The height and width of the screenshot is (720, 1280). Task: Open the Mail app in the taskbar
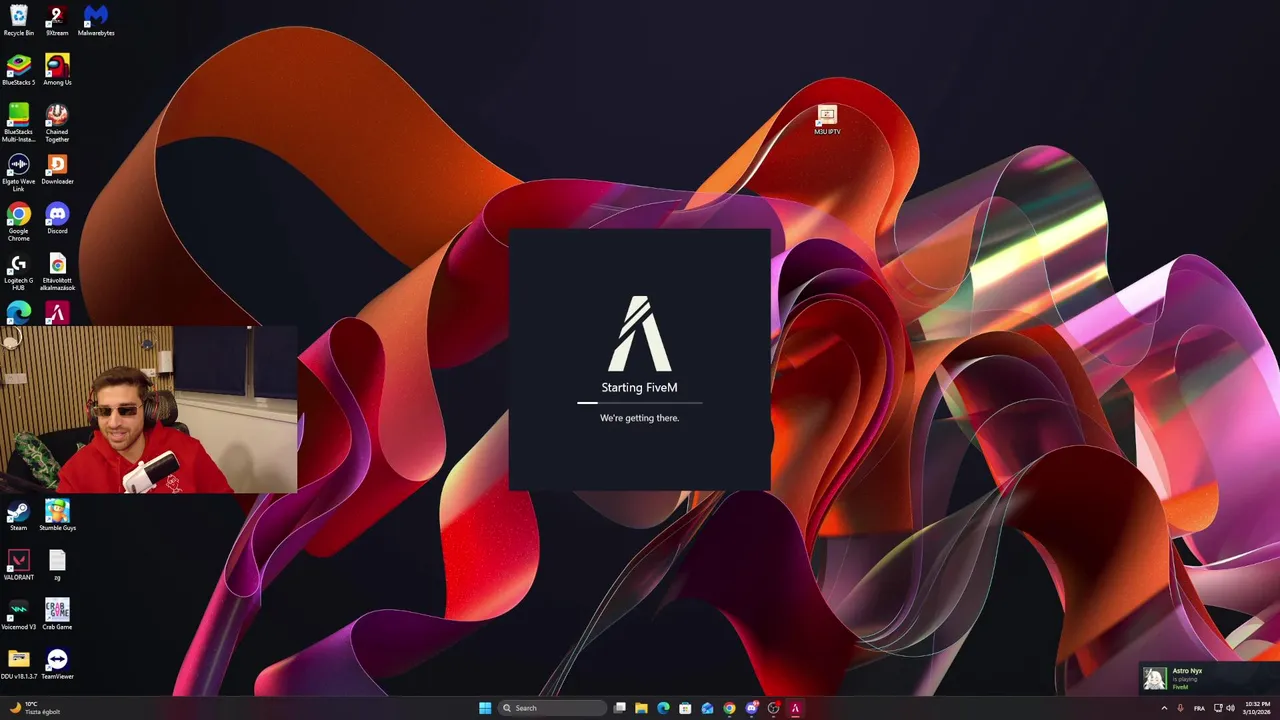coord(707,708)
